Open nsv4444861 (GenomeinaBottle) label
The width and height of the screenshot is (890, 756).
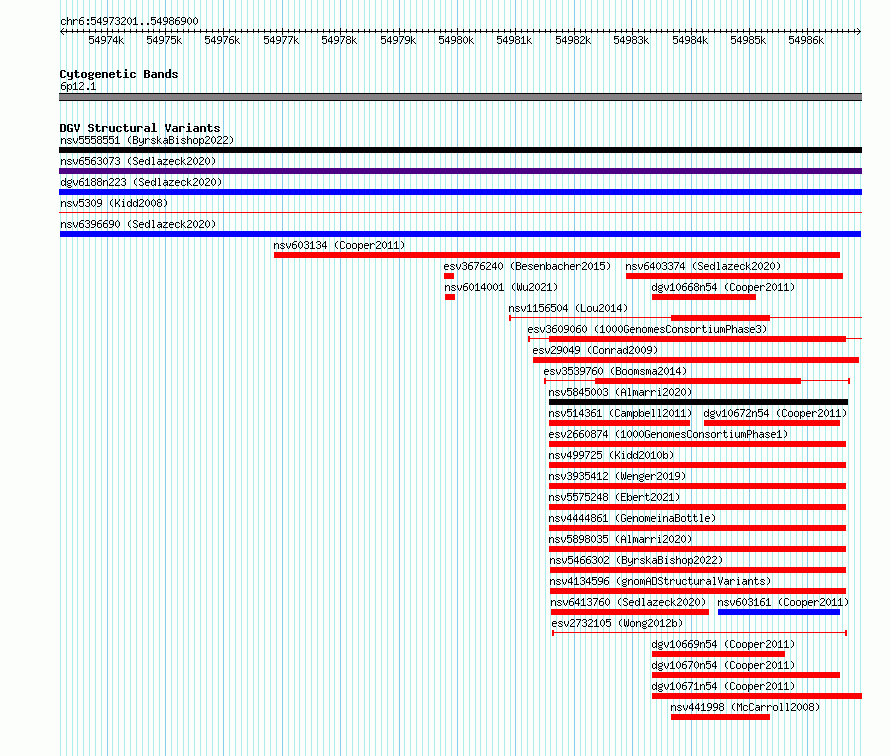point(632,518)
